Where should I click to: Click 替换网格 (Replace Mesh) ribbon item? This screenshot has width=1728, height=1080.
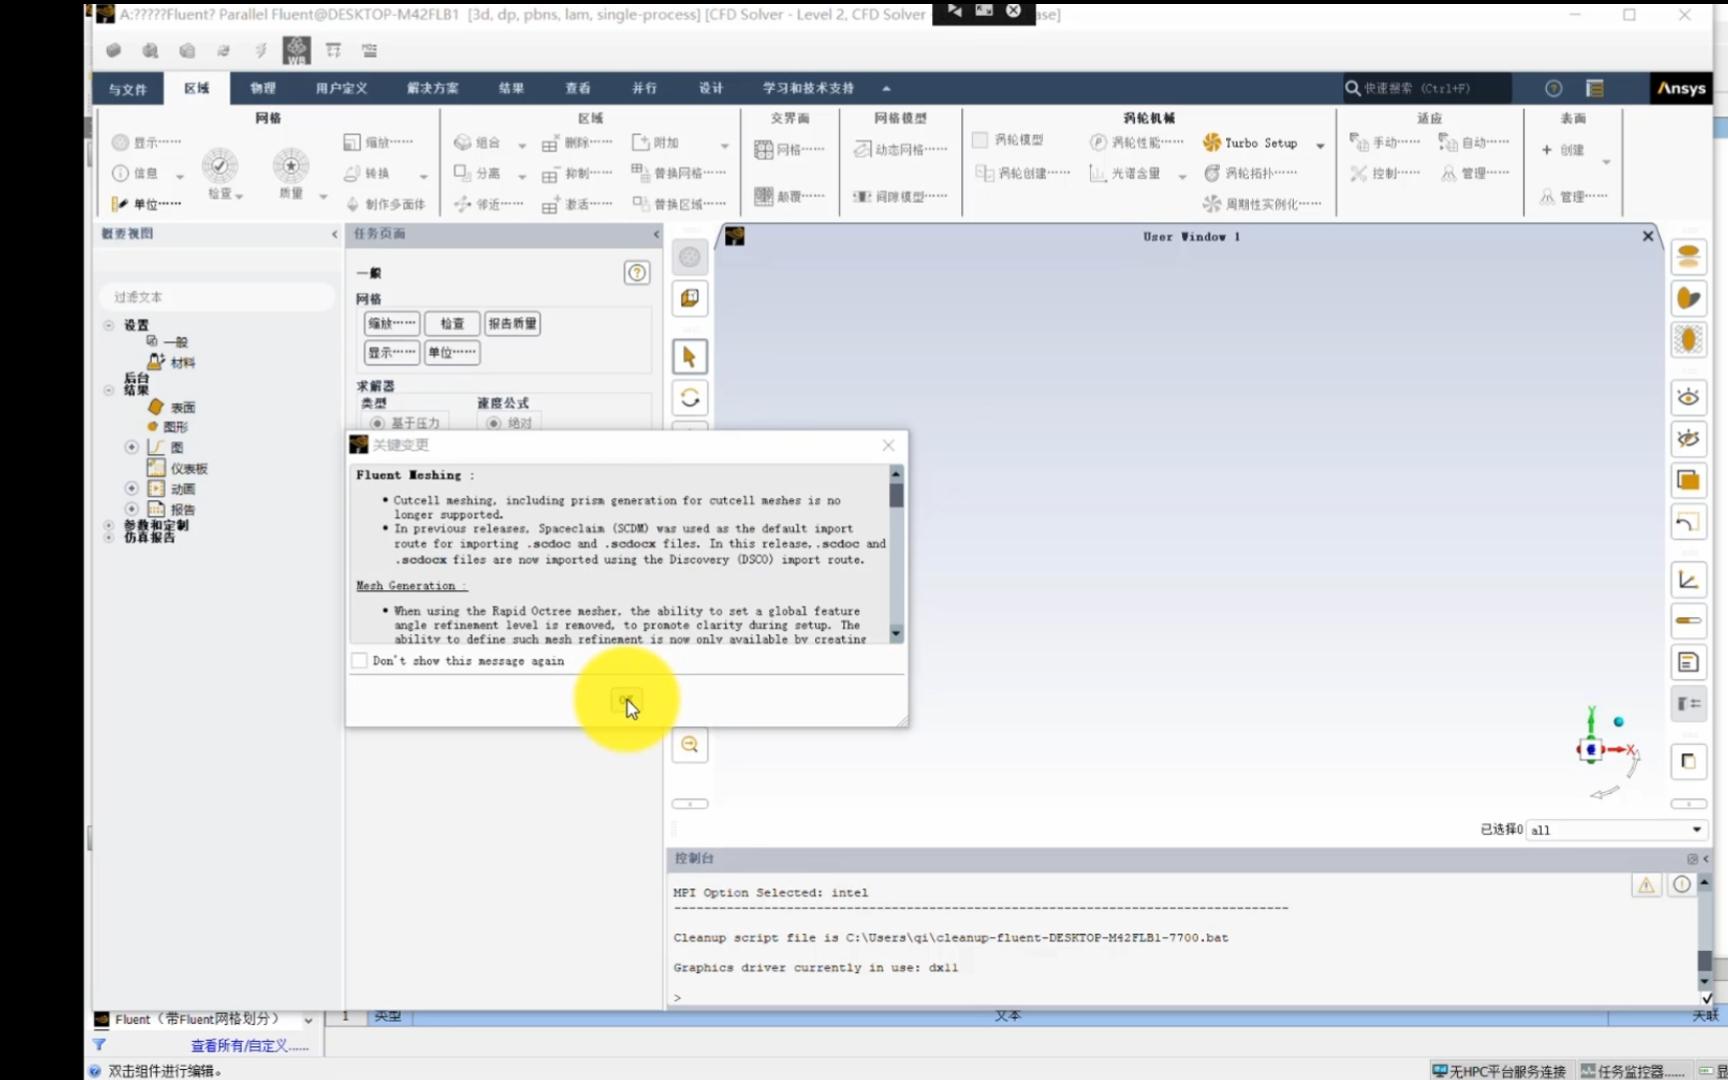679,173
